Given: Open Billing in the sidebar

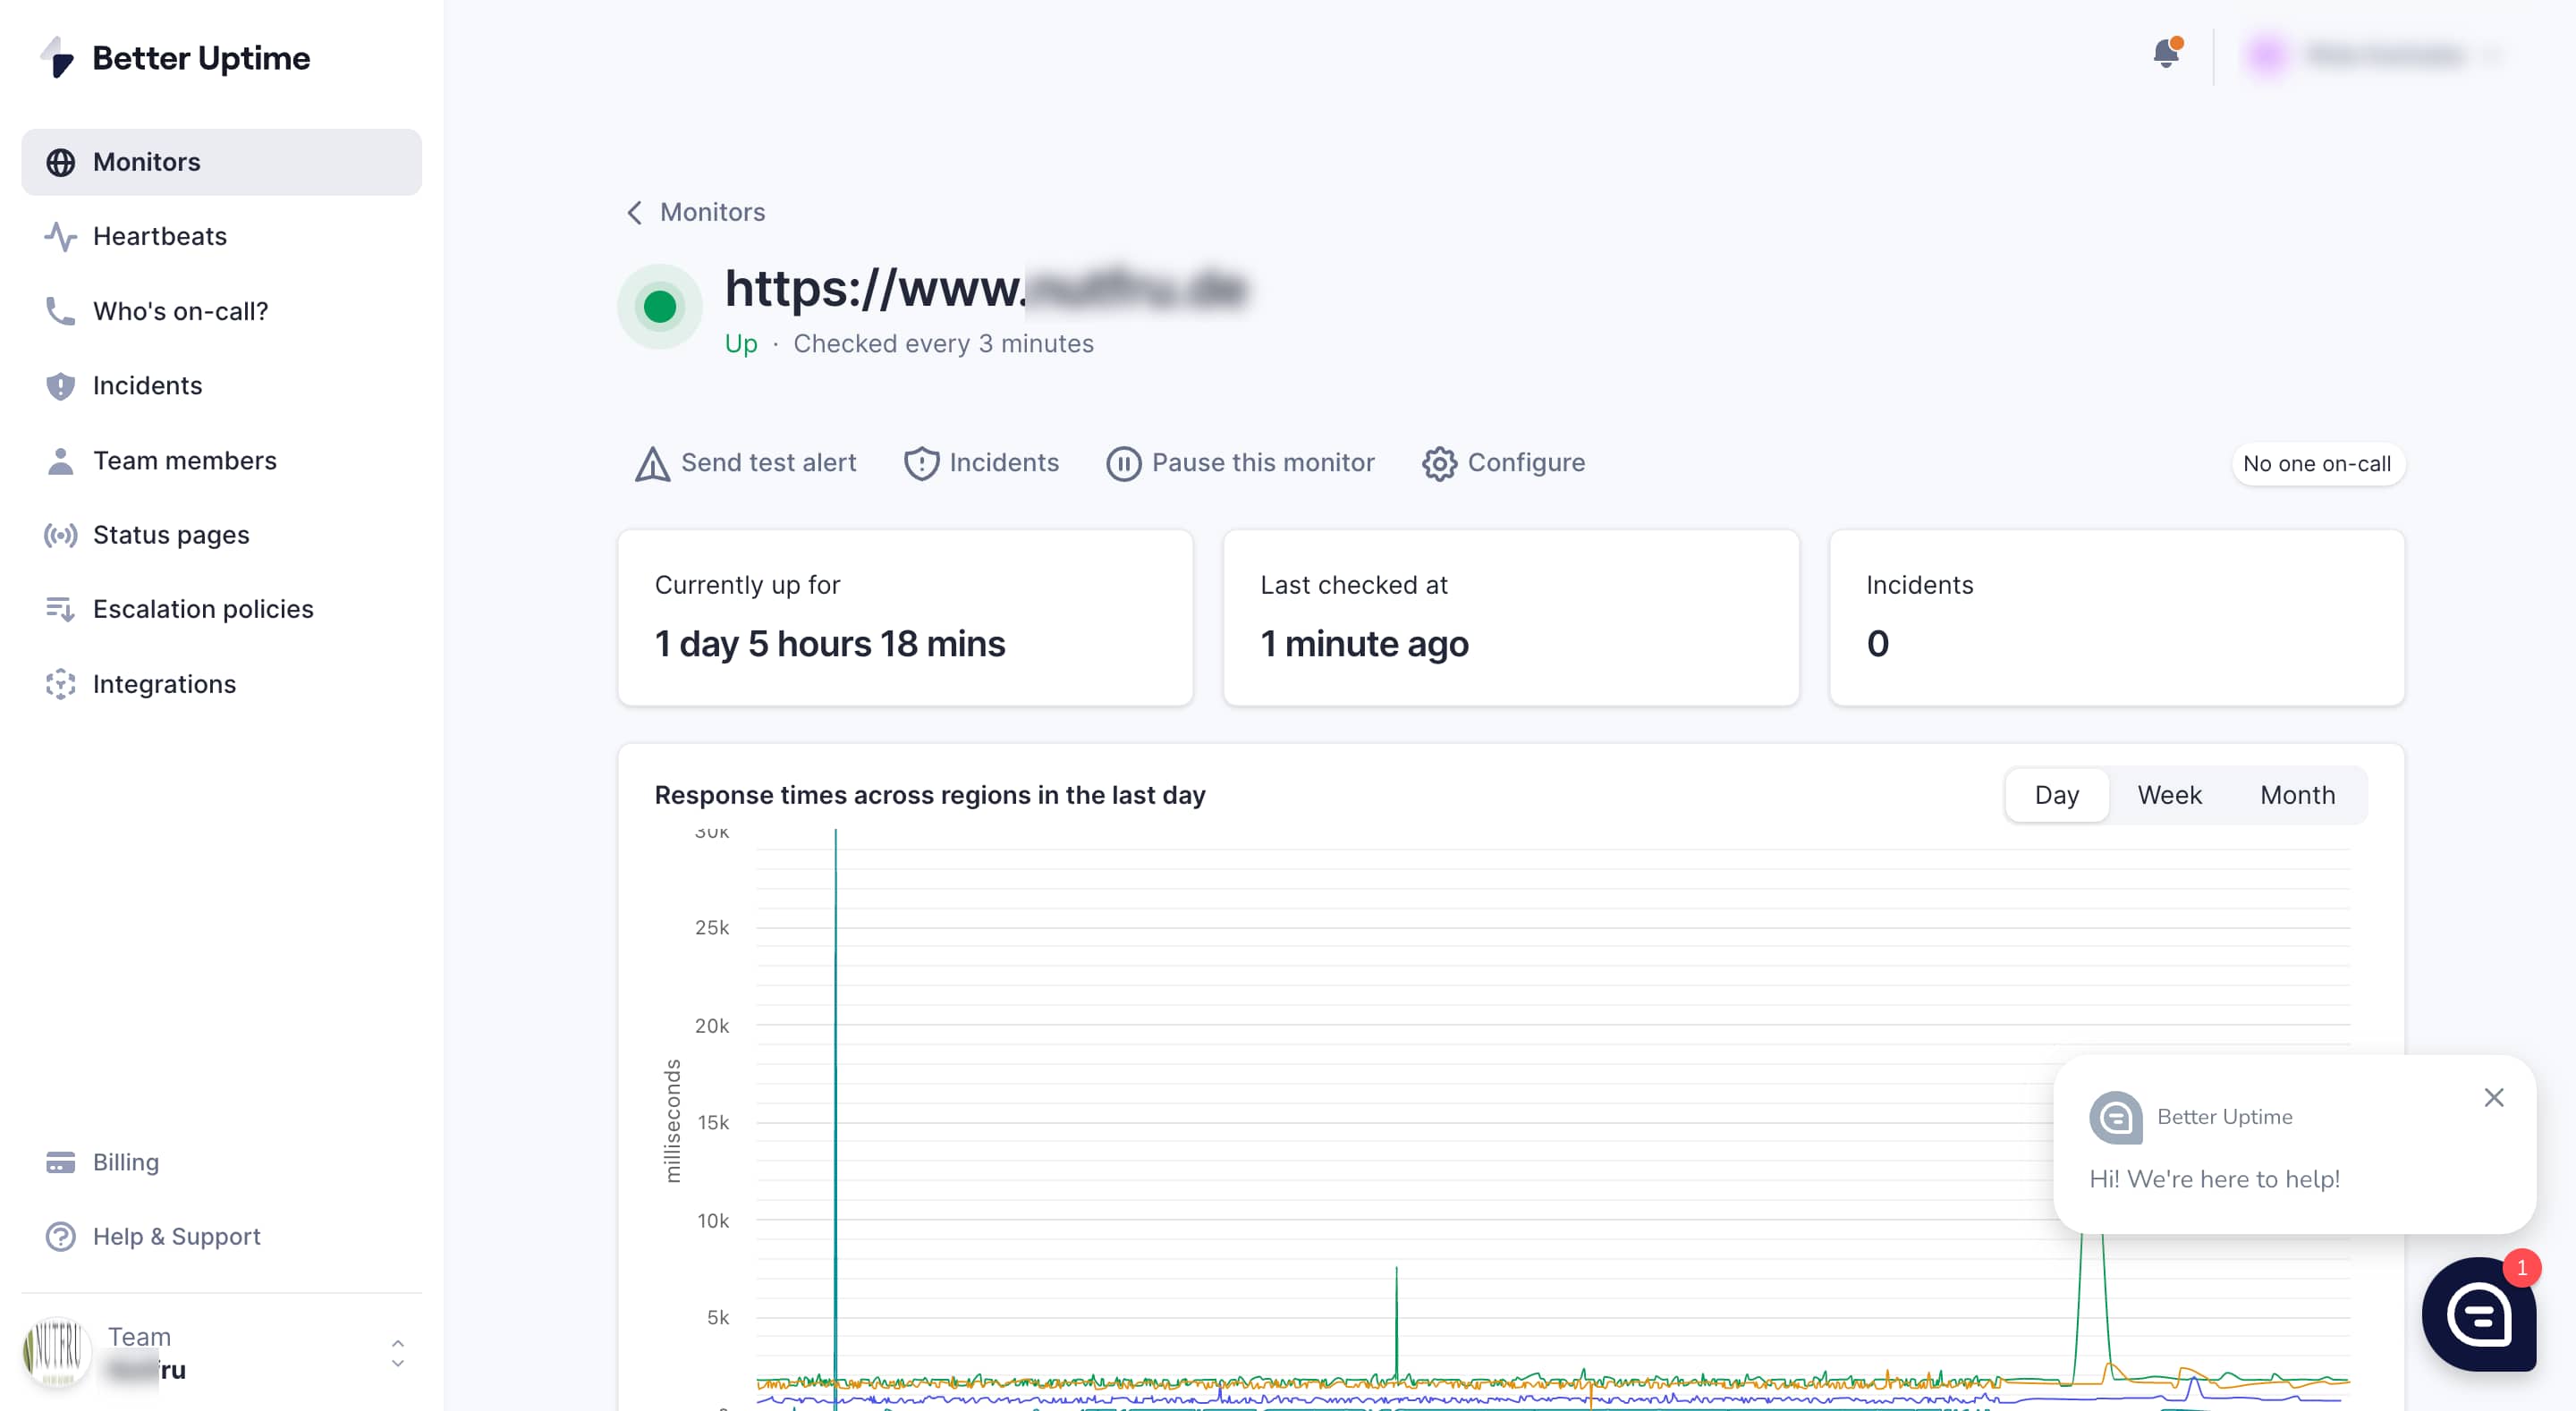Looking at the screenshot, I should tap(222, 1162).
